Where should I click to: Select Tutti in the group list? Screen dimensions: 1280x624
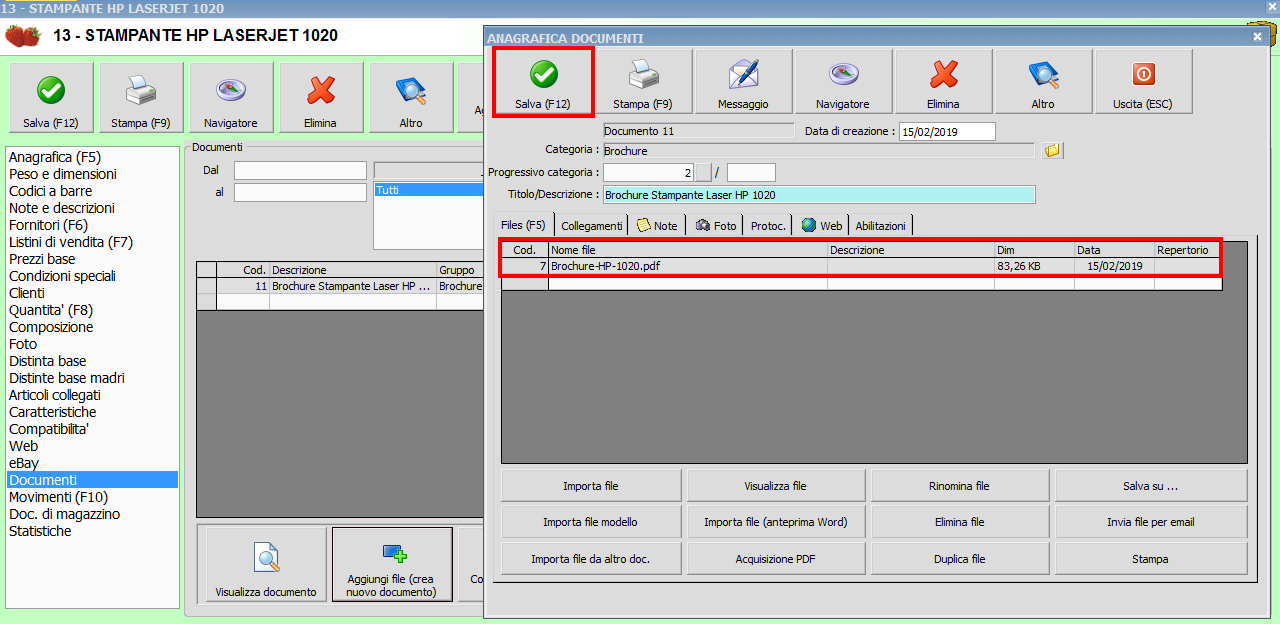[429, 190]
